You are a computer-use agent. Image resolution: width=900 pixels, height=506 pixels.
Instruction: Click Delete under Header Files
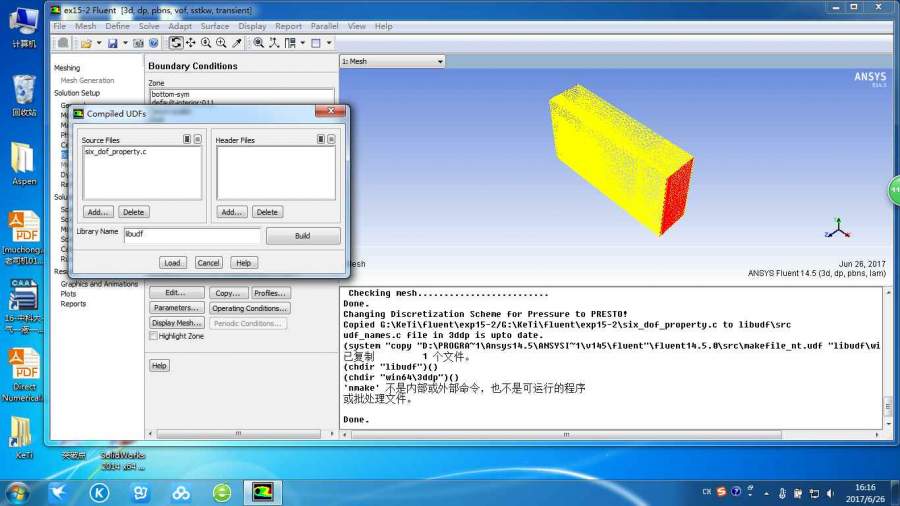(267, 212)
